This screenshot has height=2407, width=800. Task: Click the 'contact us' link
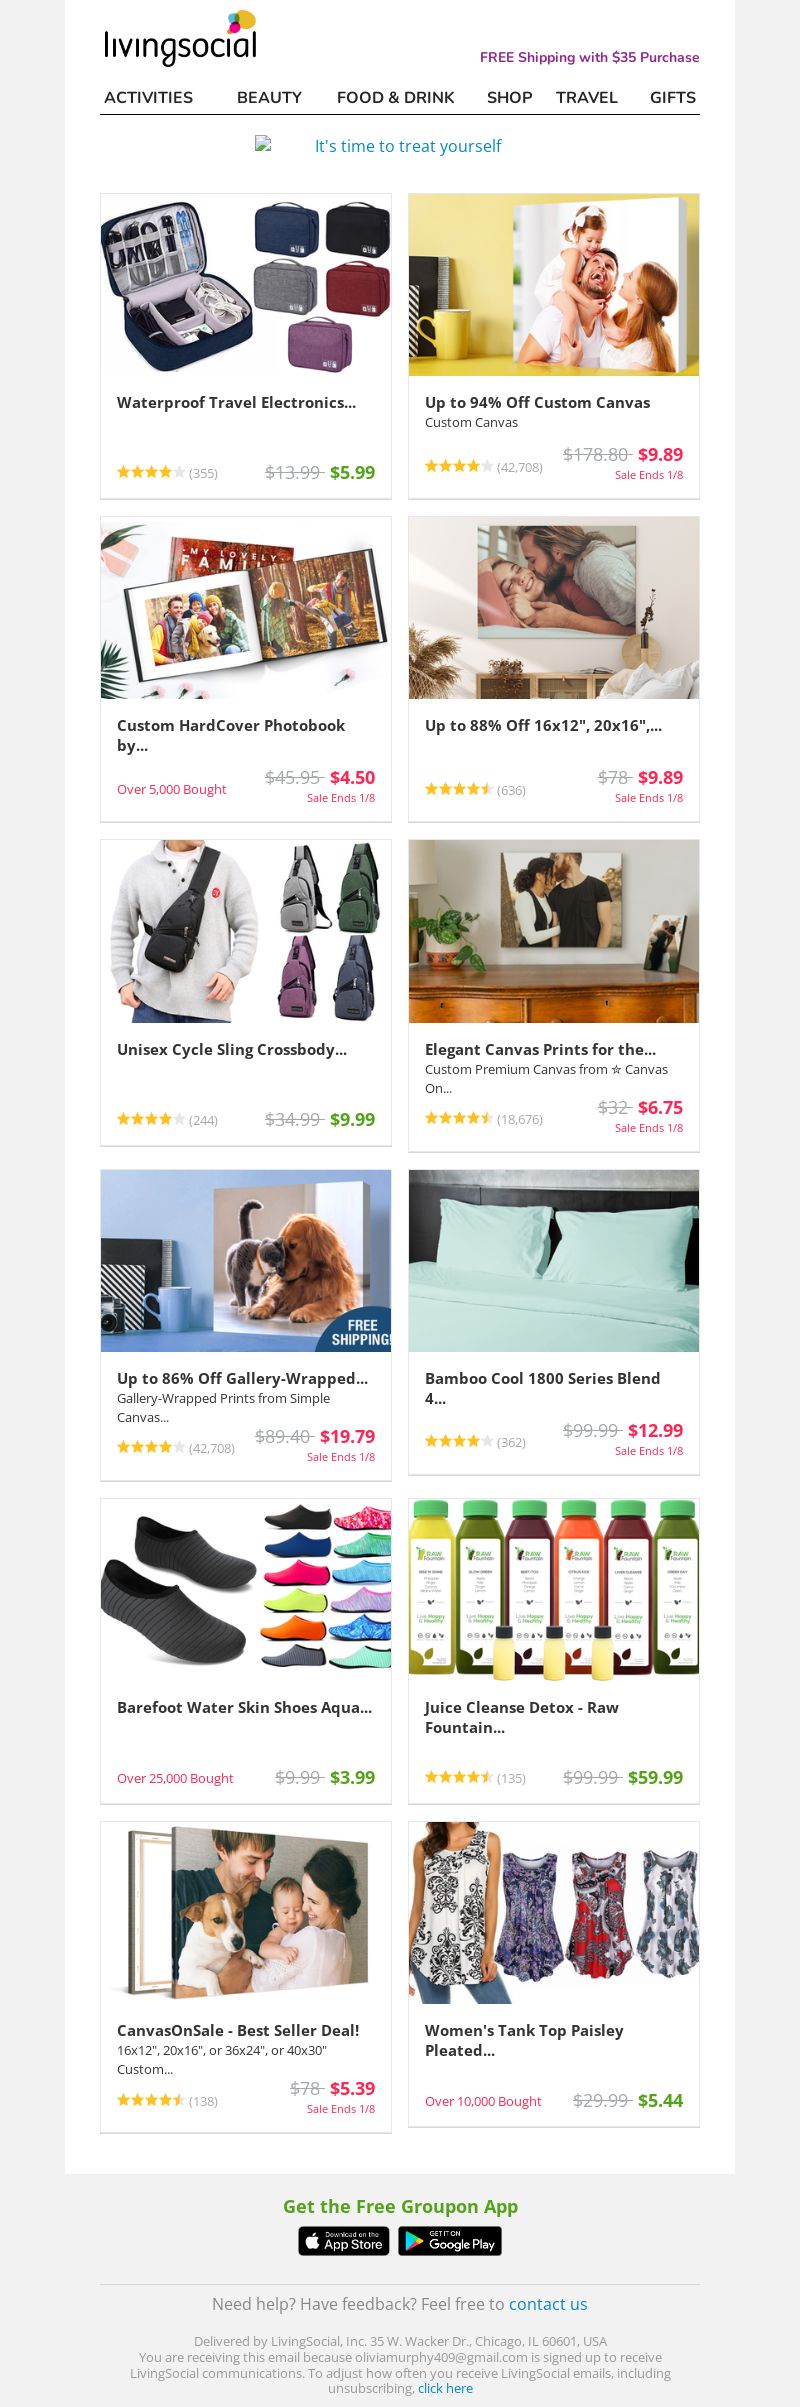pyautogui.click(x=548, y=2303)
